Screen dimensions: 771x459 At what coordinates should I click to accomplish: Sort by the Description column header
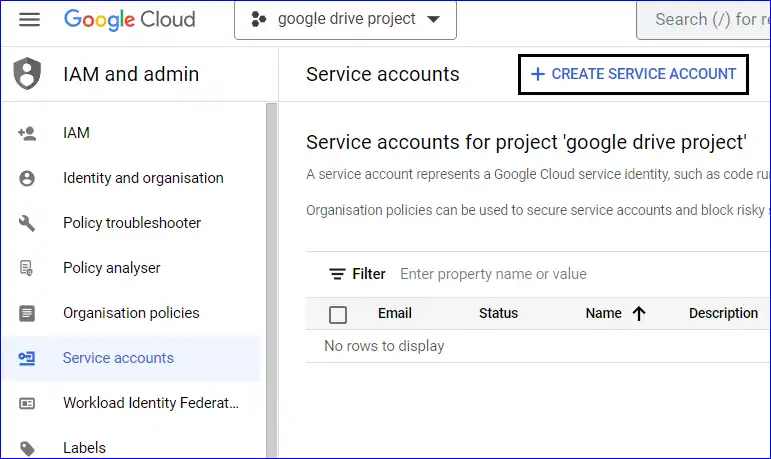pos(723,313)
